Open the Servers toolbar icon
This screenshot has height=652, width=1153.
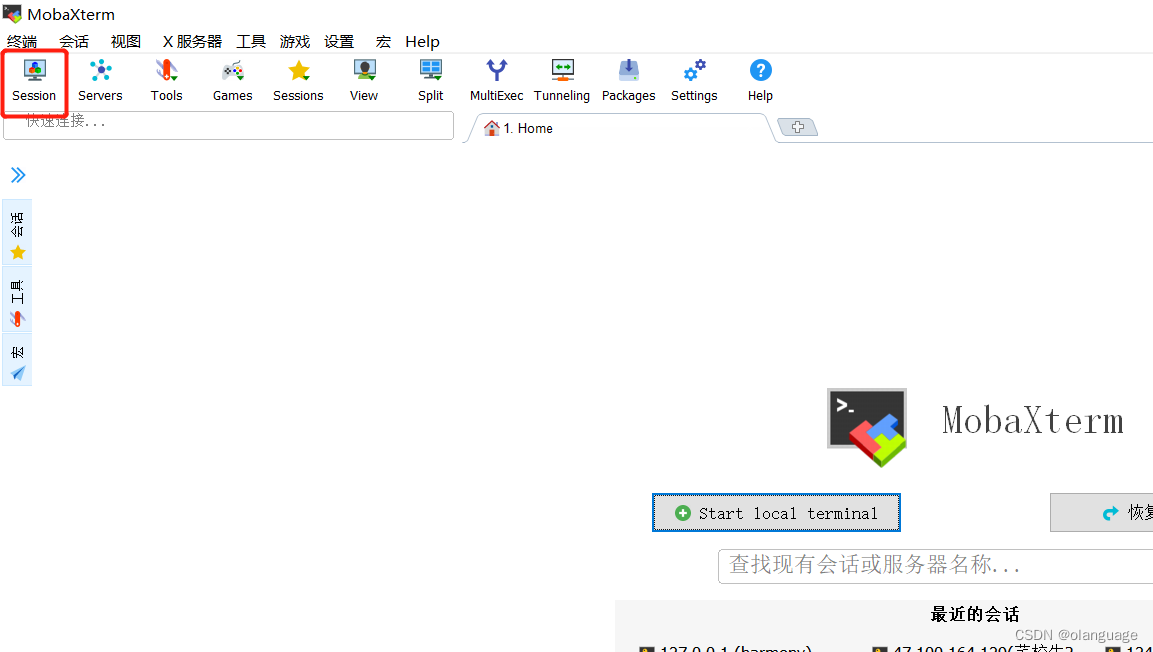100,82
